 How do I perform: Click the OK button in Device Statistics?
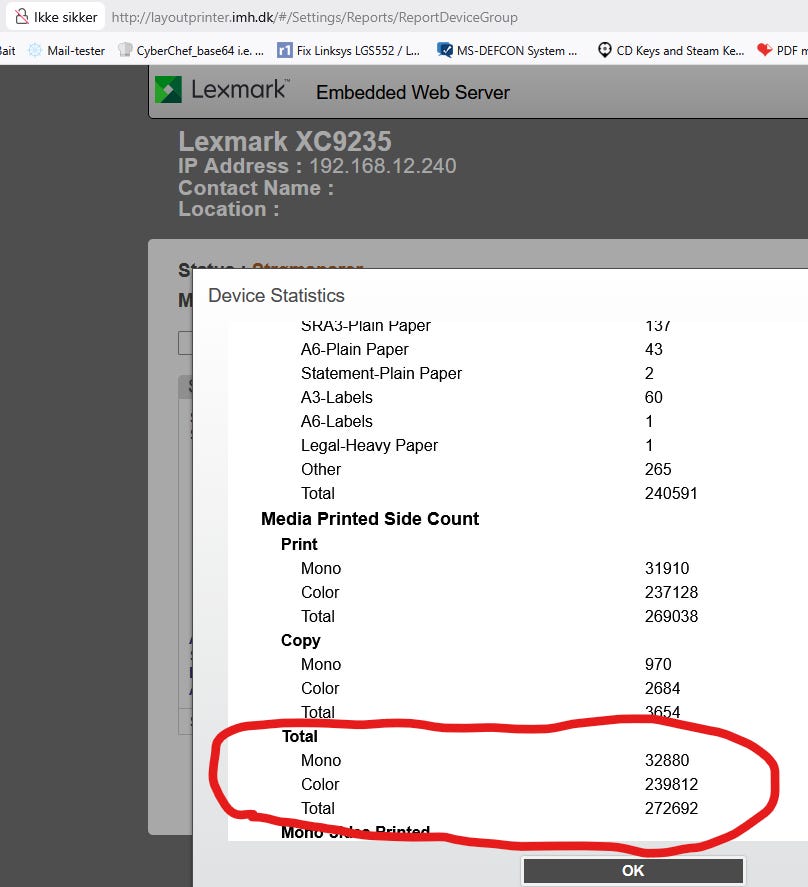pos(633,871)
